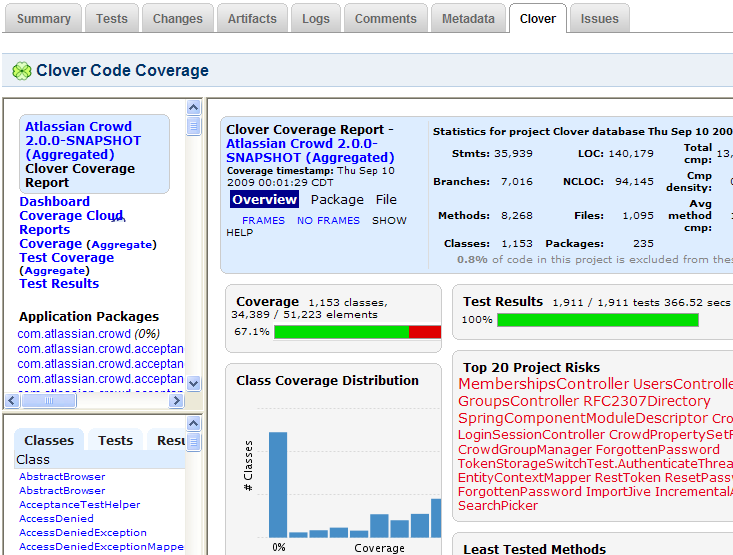Click the SHOW HELP link

pos(316,226)
